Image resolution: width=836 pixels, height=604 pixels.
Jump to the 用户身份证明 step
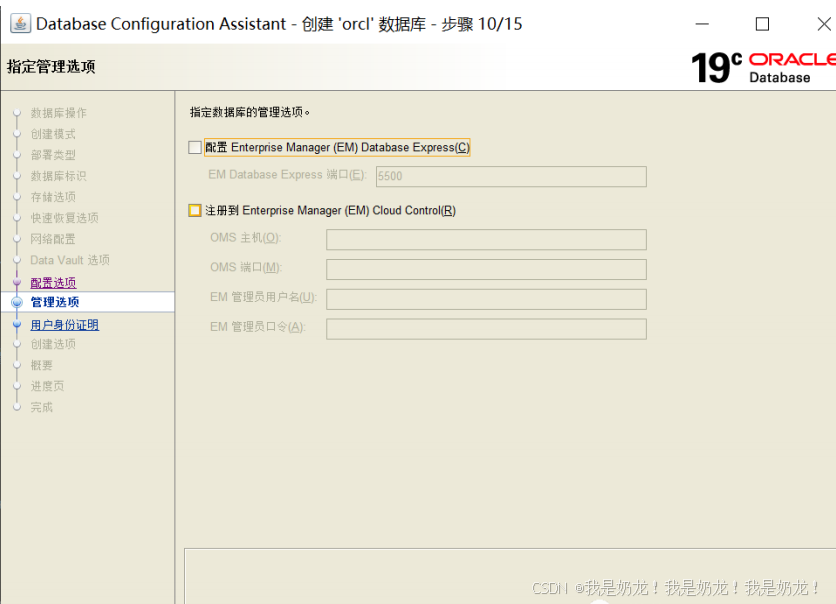[x=65, y=325]
